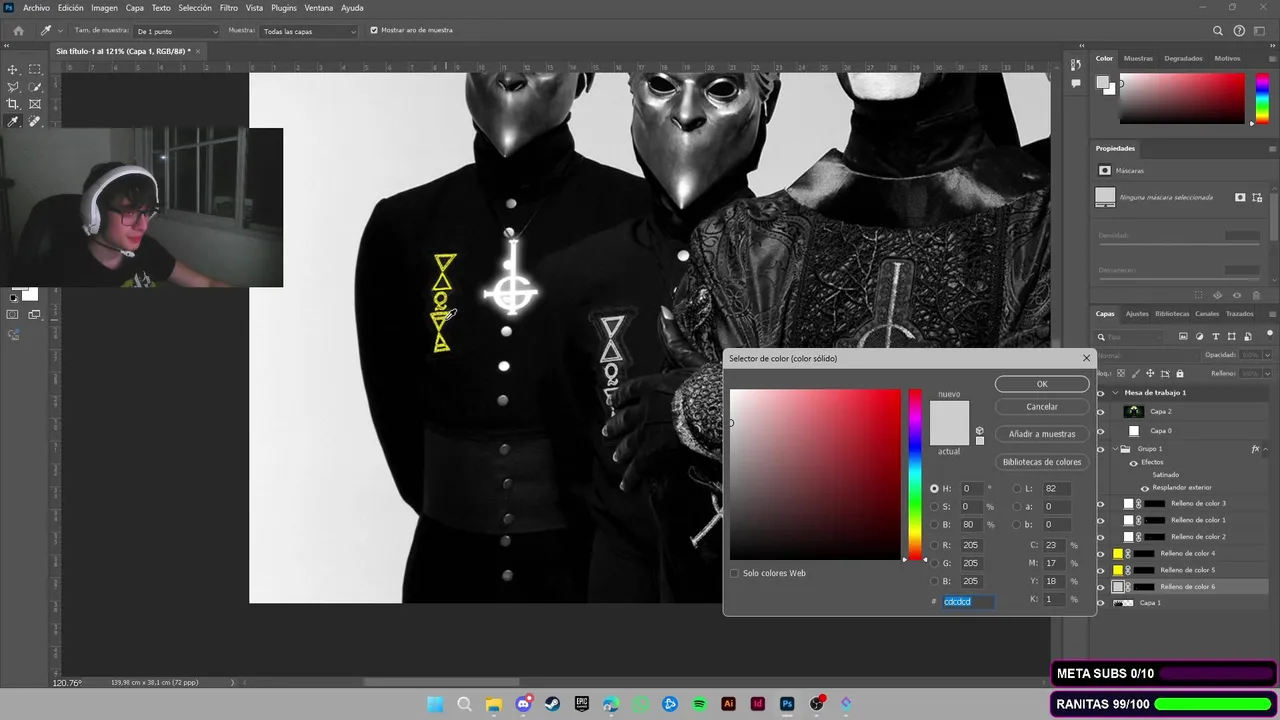Image resolution: width=1280 pixels, height=720 pixels.
Task: Click the hex color input field
Action: click(x=968, y=602)
